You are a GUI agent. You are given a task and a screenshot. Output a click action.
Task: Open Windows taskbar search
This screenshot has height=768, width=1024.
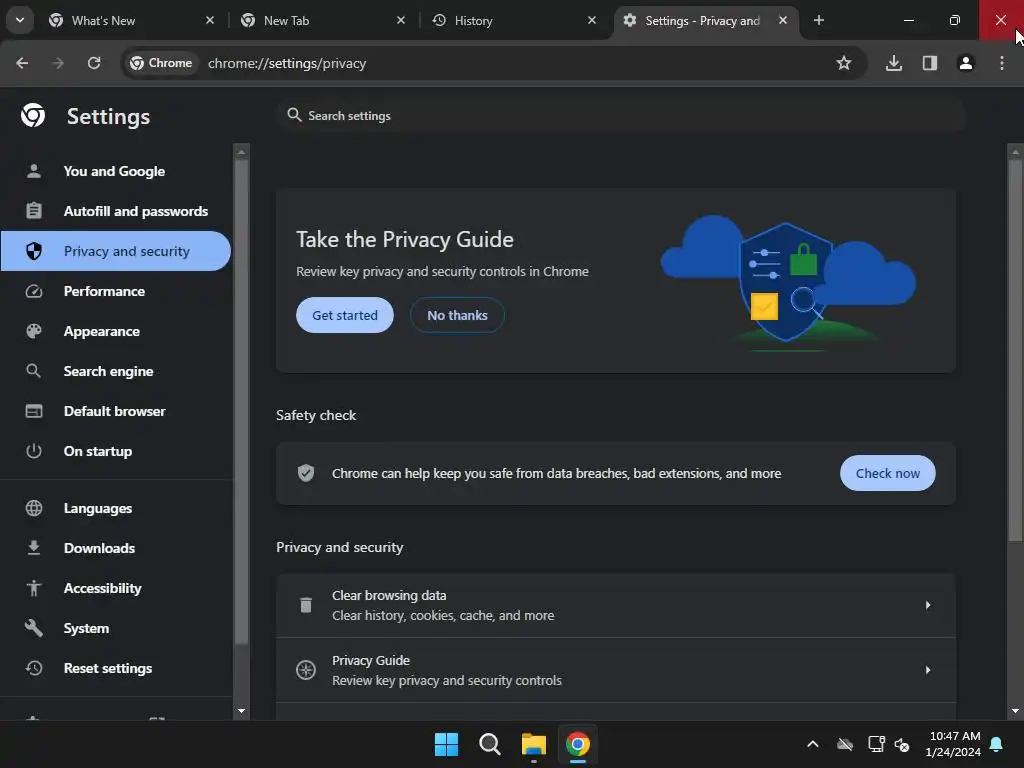pyautogui.click(x=490, y=744)
